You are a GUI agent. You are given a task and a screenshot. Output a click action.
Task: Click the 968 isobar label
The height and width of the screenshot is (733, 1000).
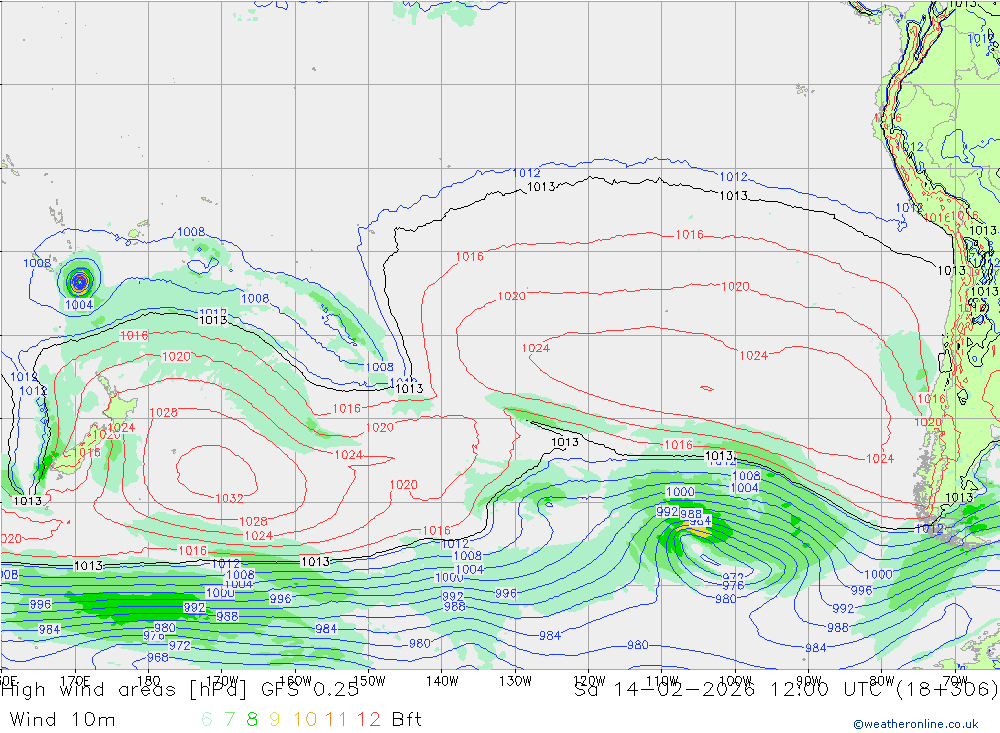pos(158,657)
